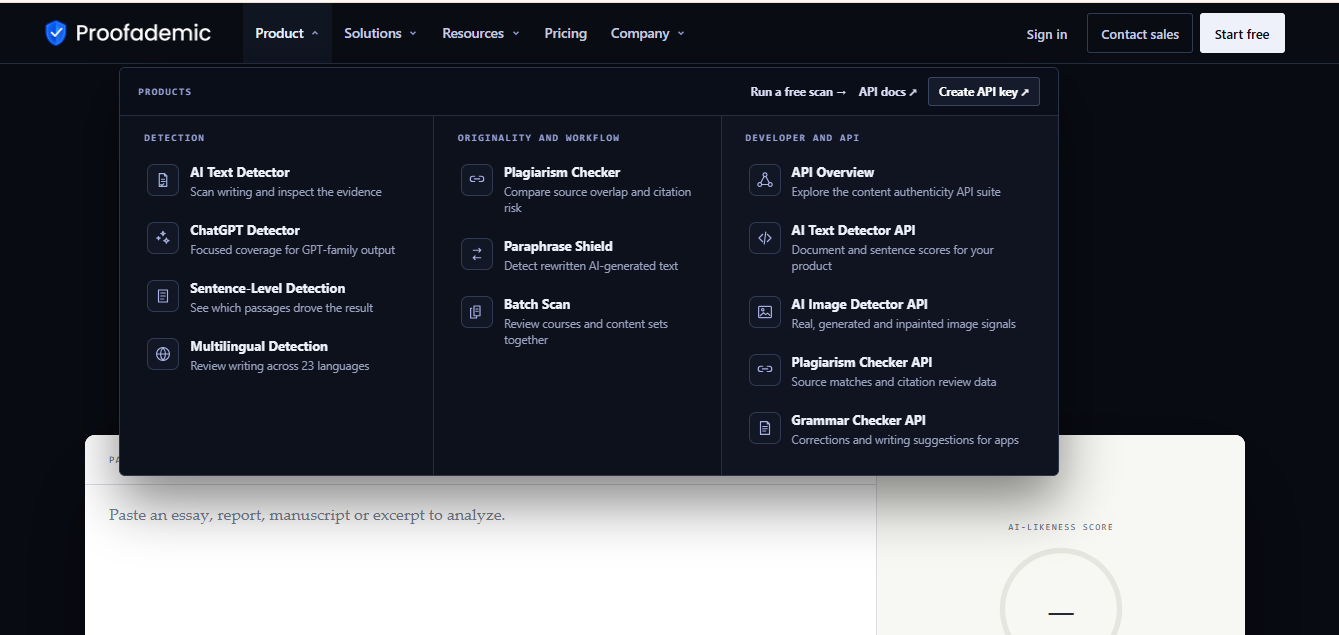Click the Proofademic shield logo icon

click(x=56, y=33)
